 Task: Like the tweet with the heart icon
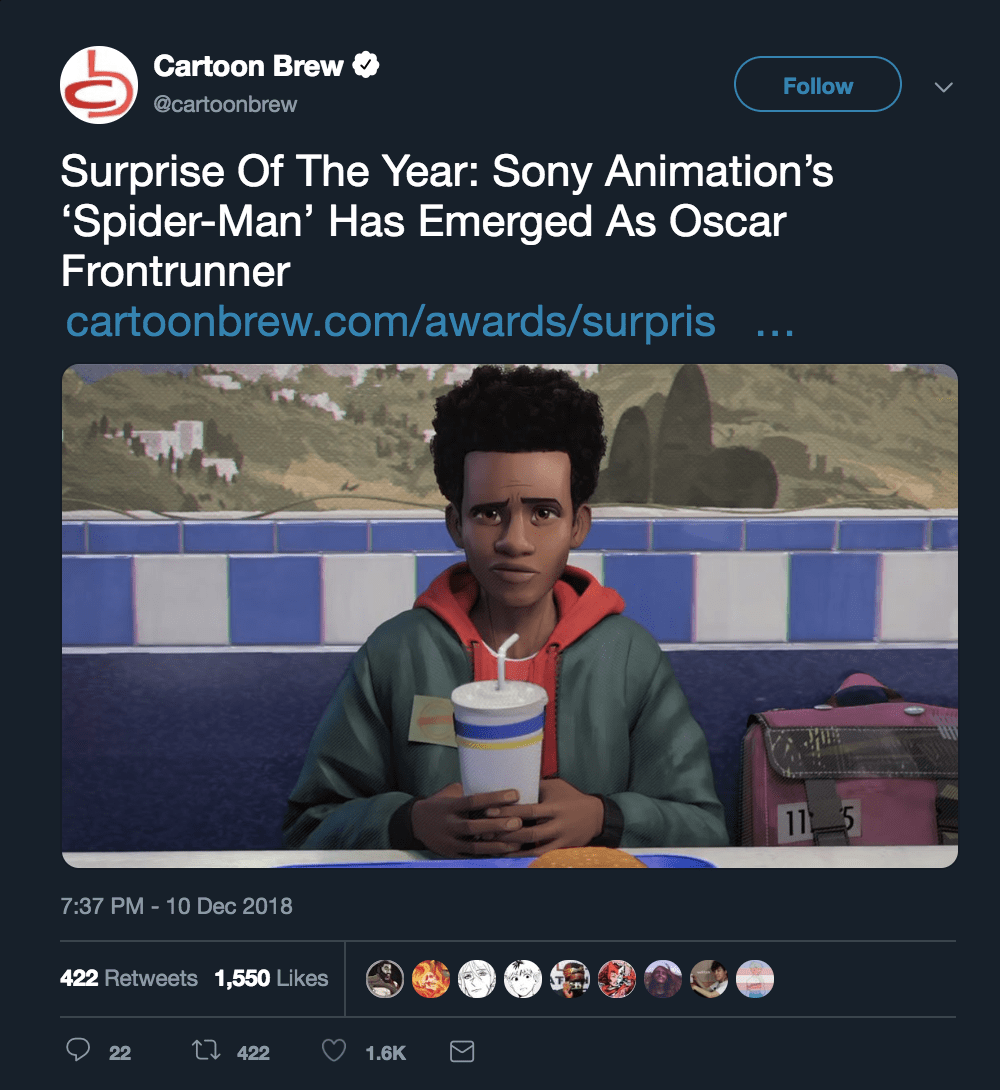coord(334,1051)
